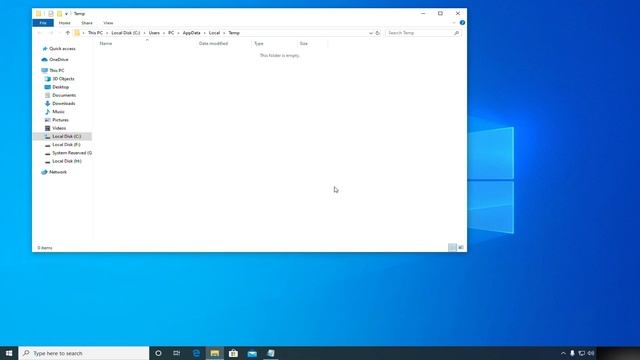Open 3D Objects folder in sidebar
Screen dimensions: 640x360
click(x=63, y=79)
